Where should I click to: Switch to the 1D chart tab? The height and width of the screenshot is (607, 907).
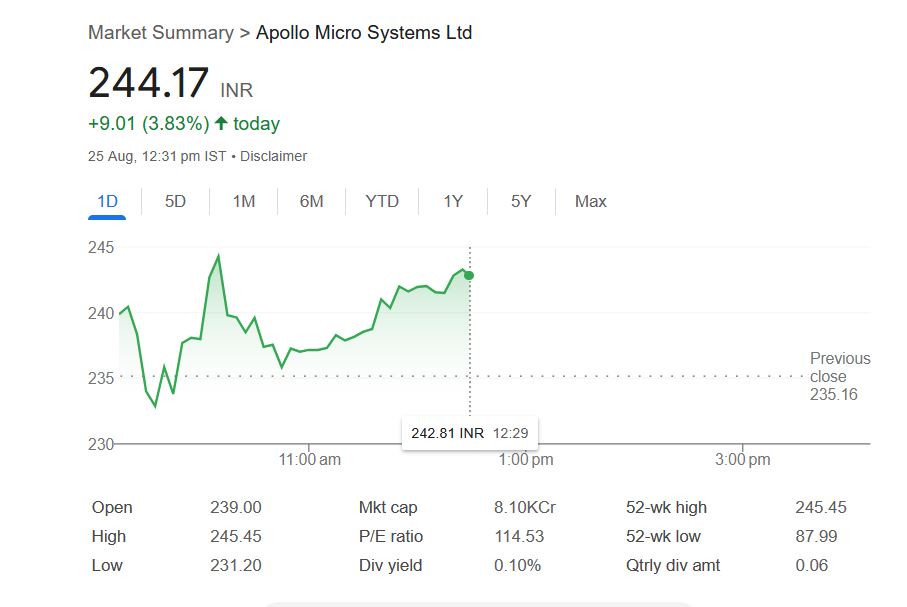click(107, 201)
